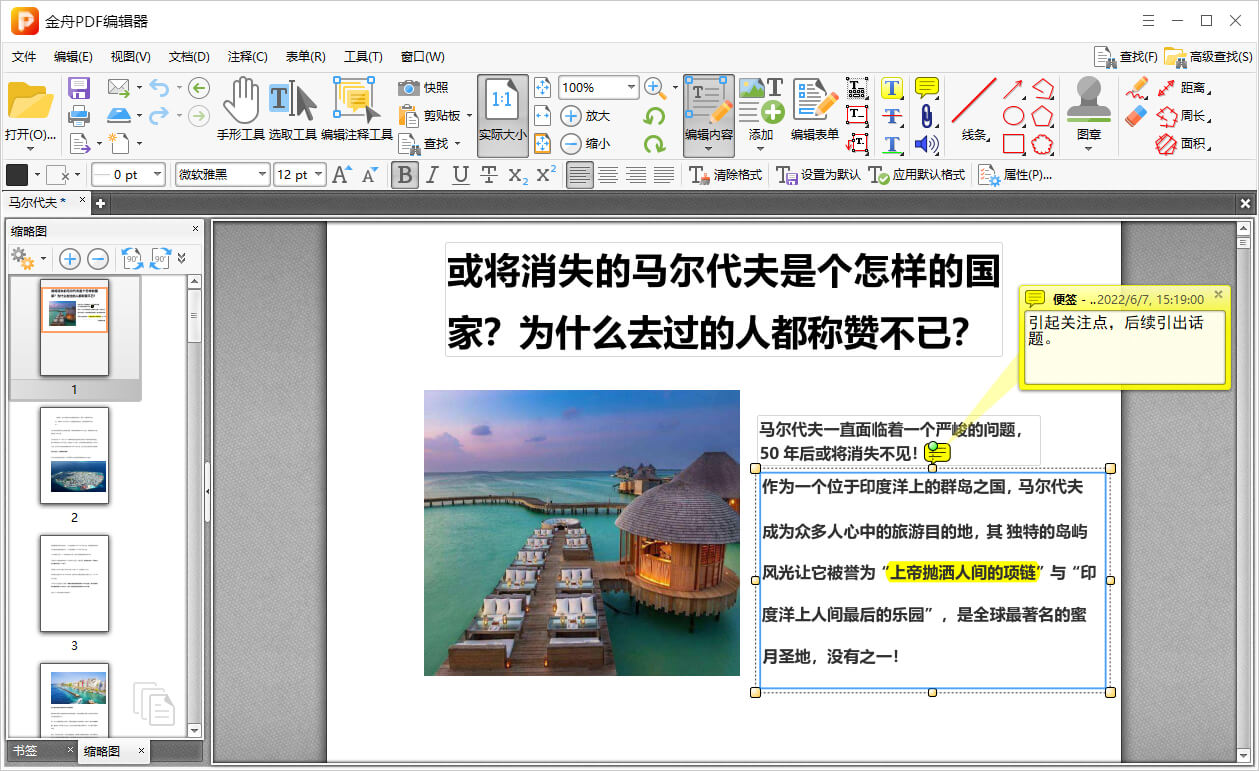1259x771 pixels.
Task: Toggle underline text formatting
Action: (x=460, y=175)
